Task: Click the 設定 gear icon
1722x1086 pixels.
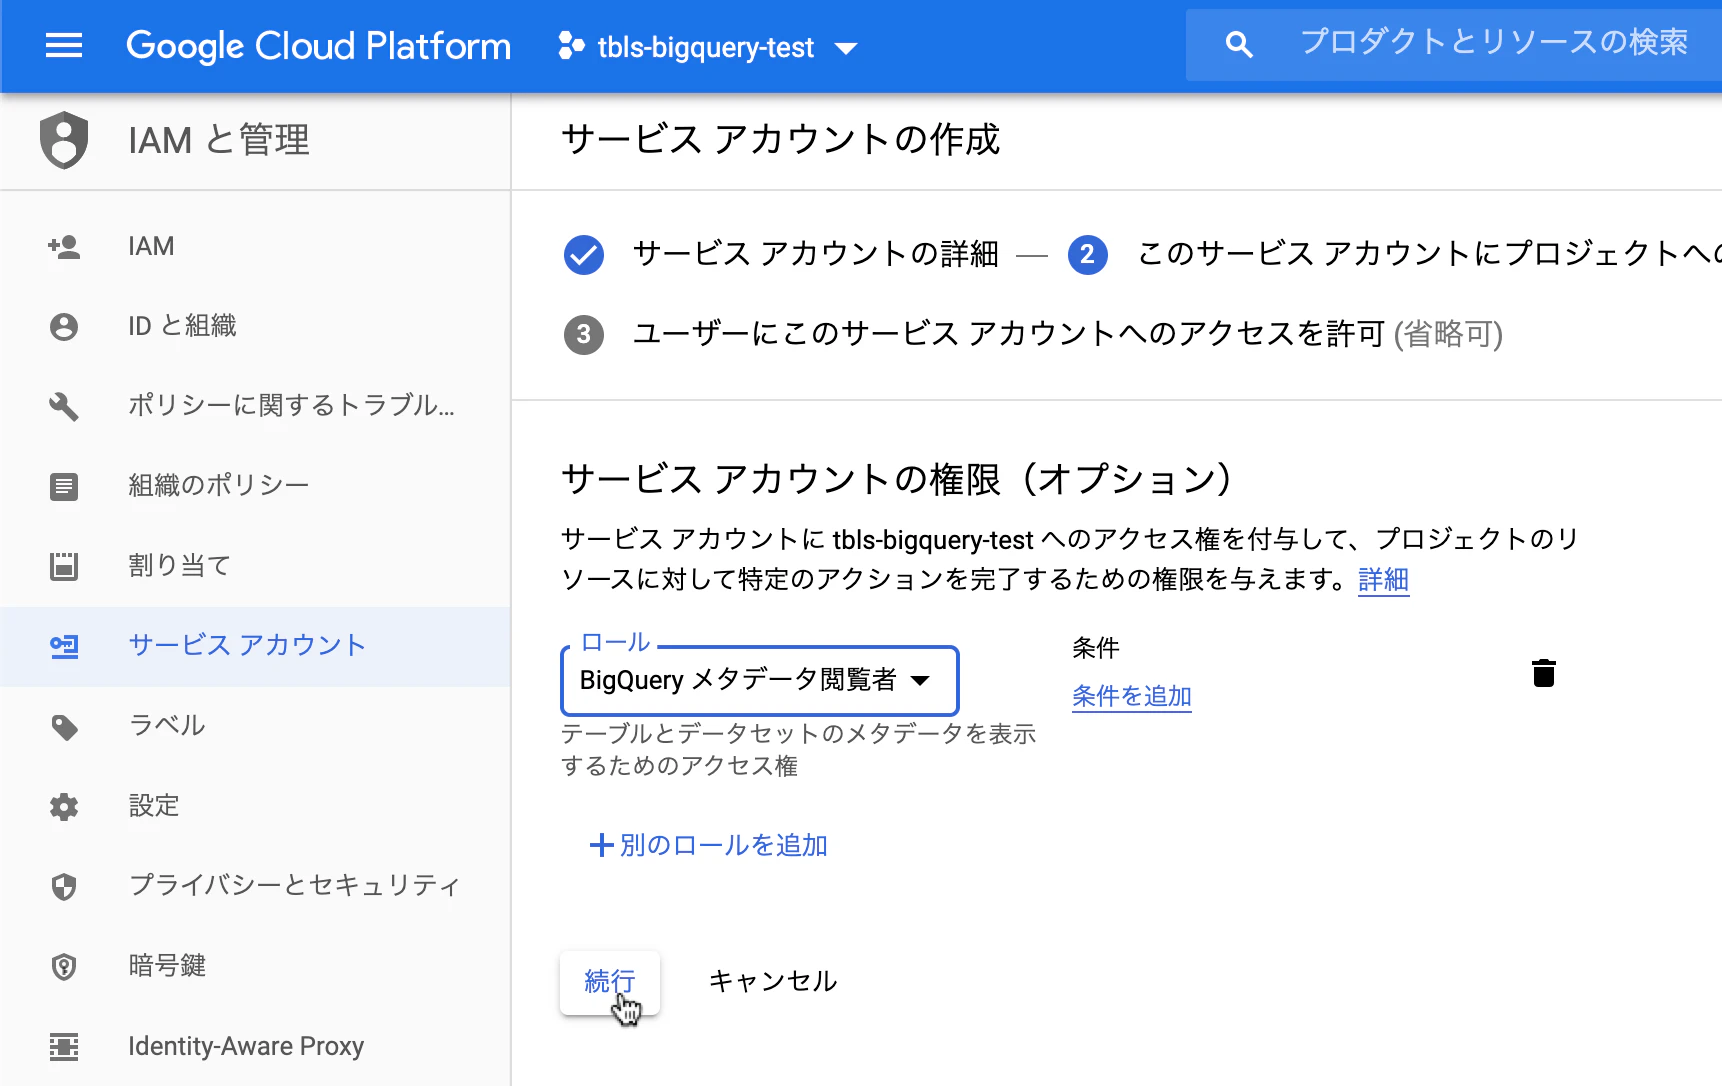Action: point(64,807)
